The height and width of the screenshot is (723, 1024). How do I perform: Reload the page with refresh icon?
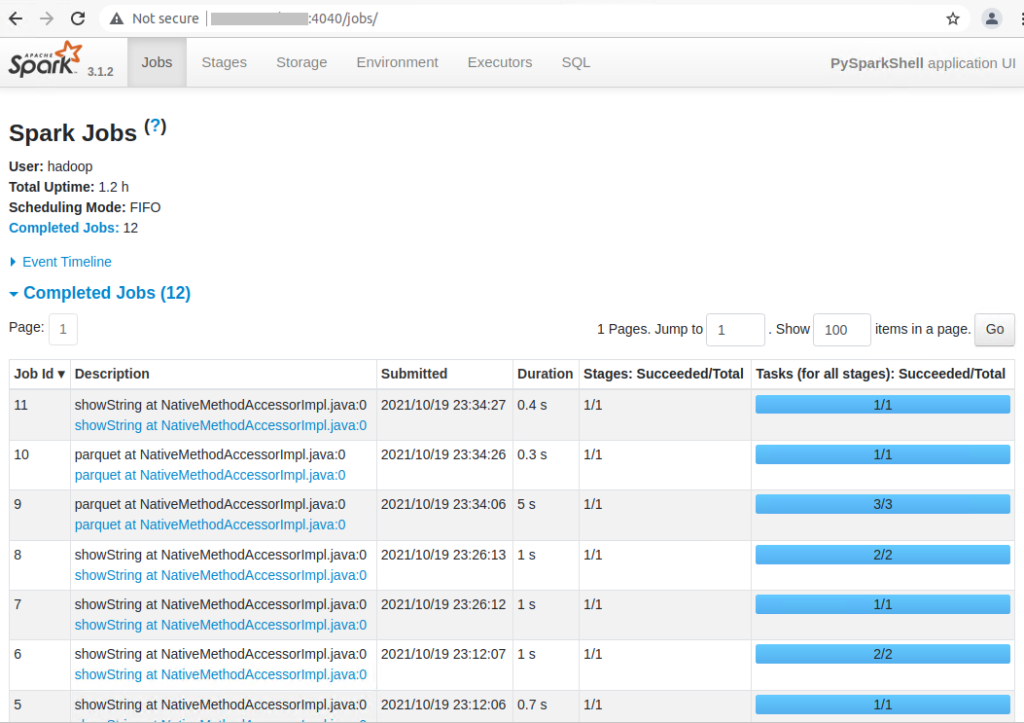[77, 18]
